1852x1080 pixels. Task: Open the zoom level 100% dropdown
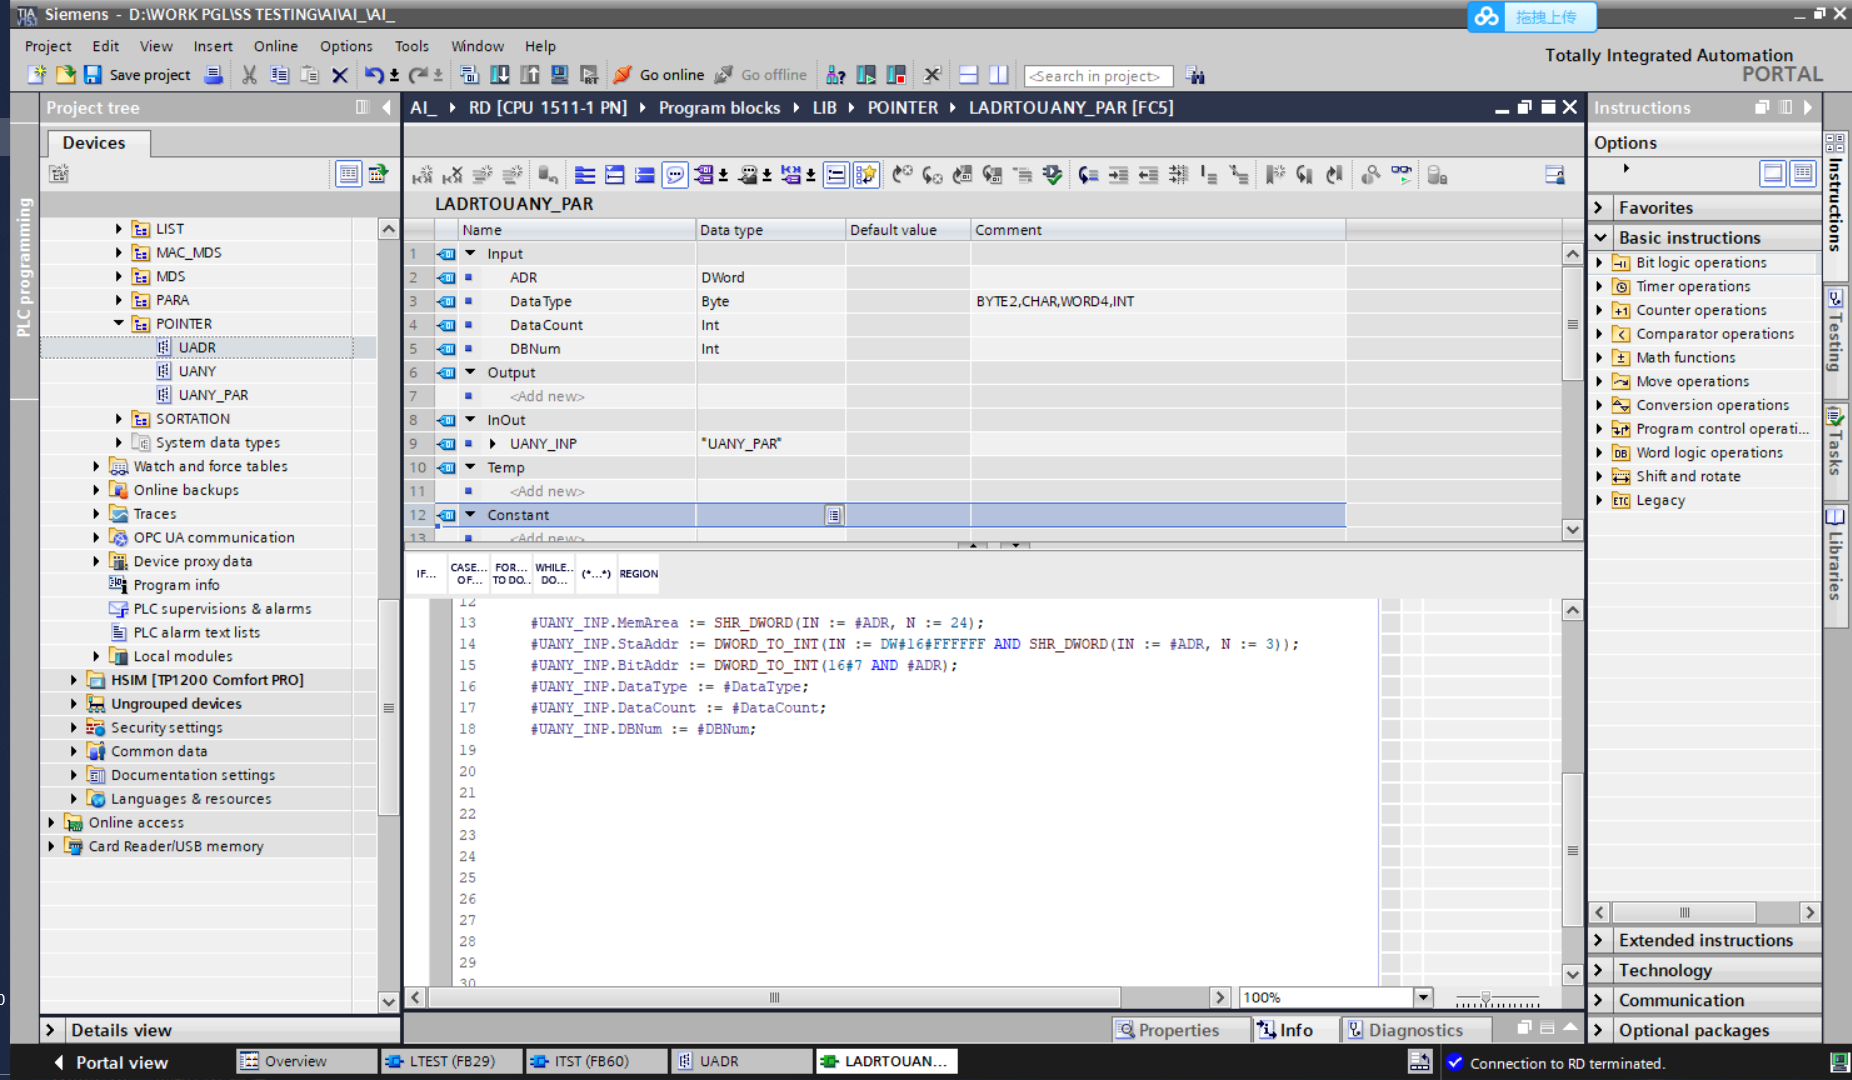(1422, 997)
